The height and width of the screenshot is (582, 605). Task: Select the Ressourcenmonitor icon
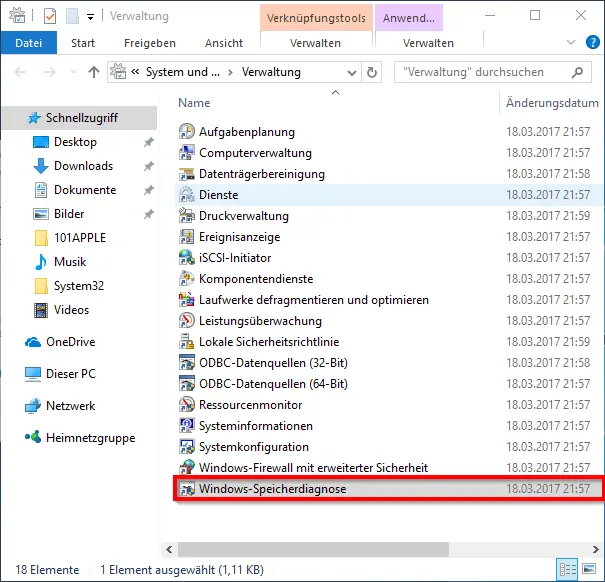click(187, 405)
